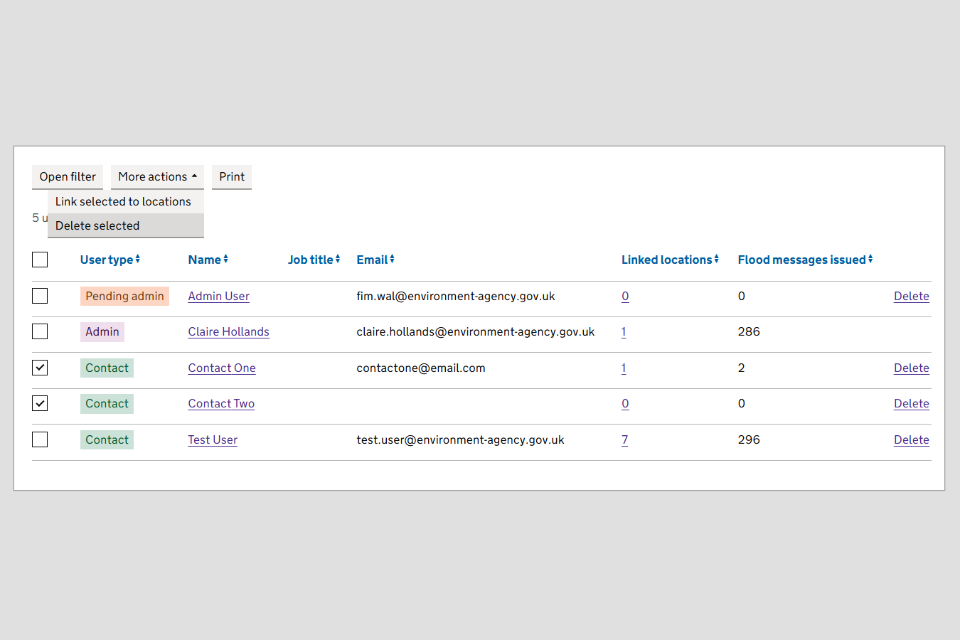Viewport: 960px width, 640px height.
Task: Sort by Linked locations column
Action: 670,260
